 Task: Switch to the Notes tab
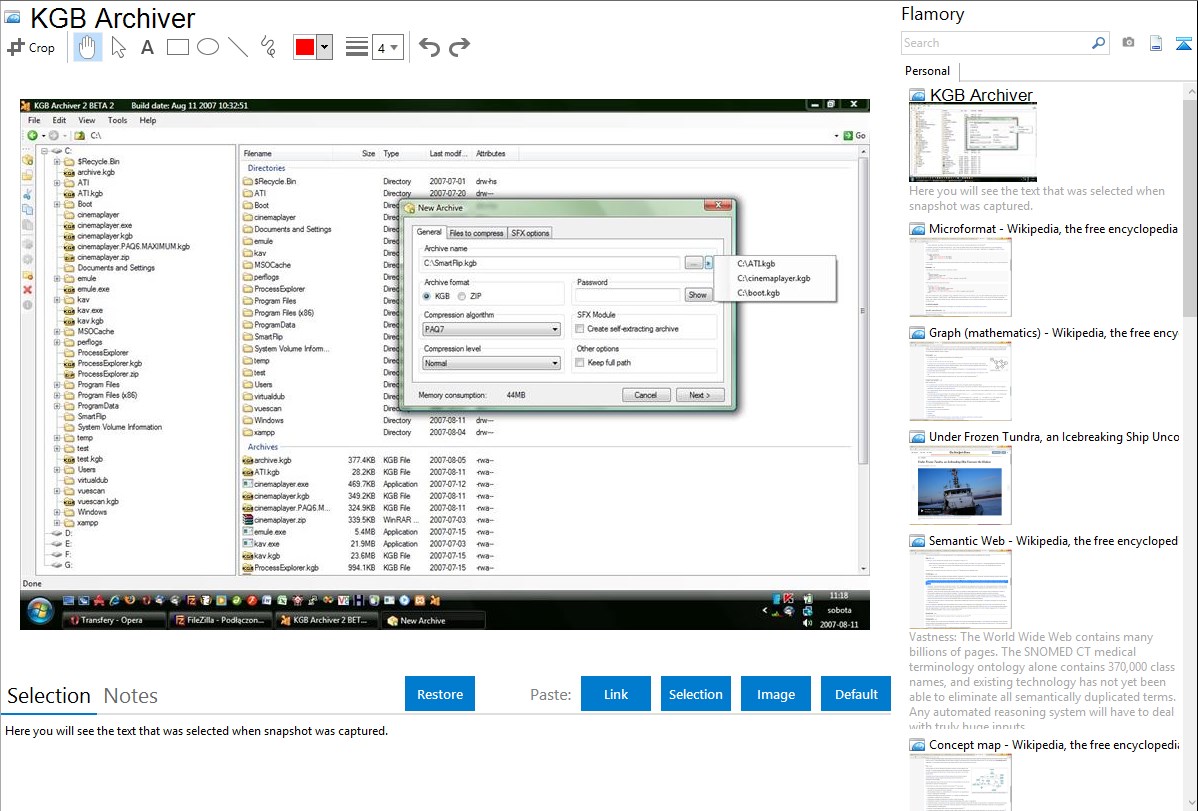click(x=130, y=696)
